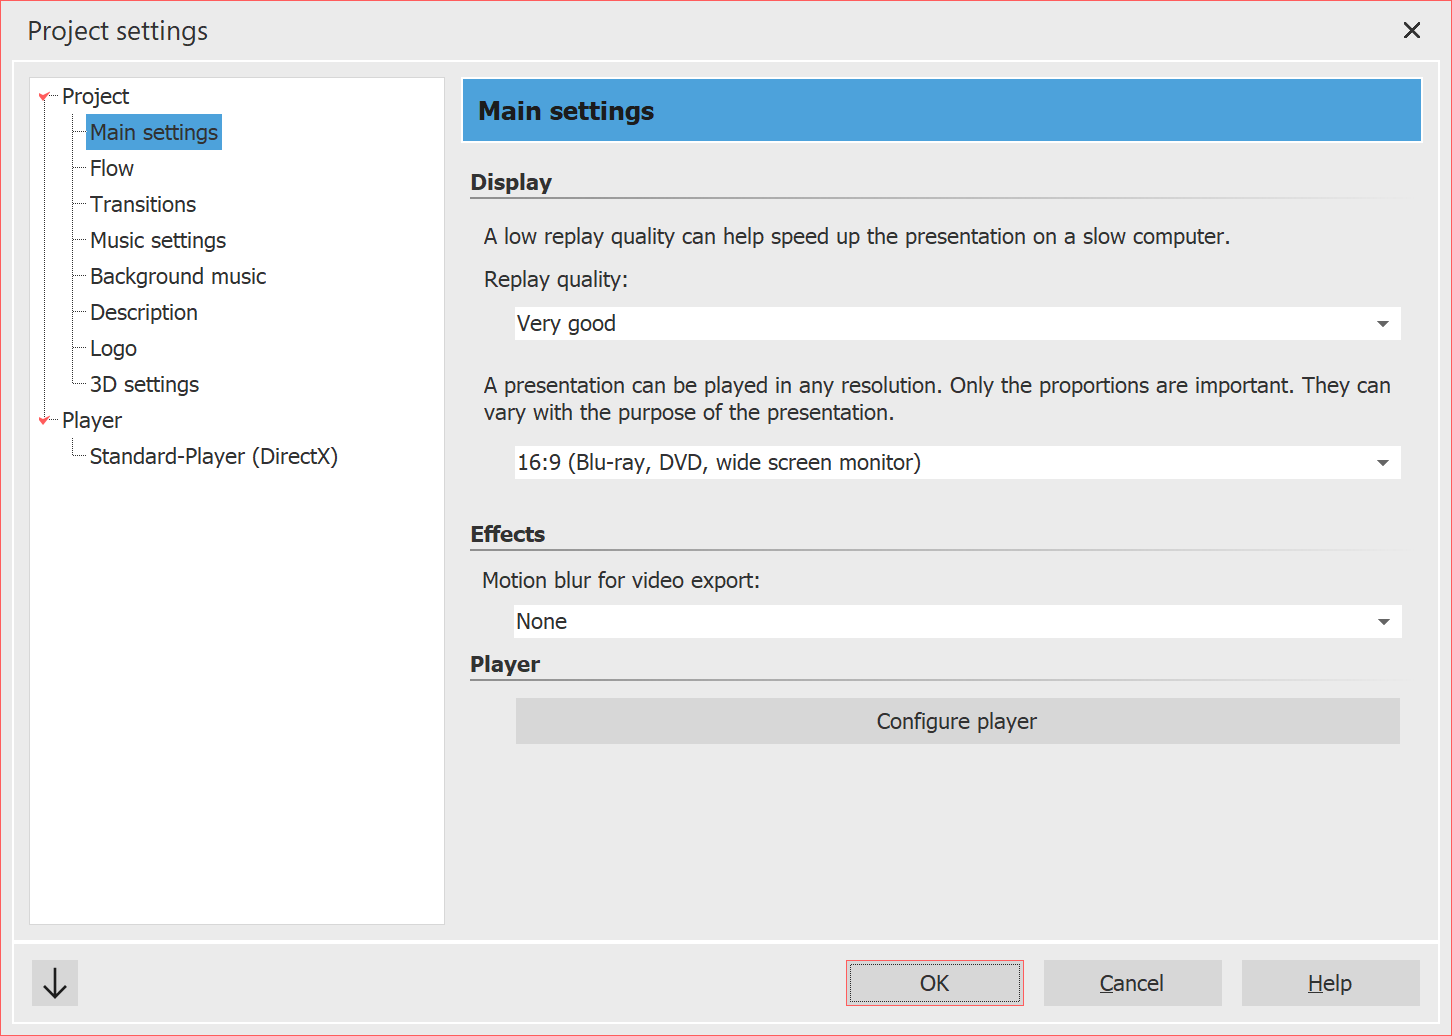This screenshot has width=1452, height=1036.
Task: Collapse the Player tree branch
Action: [x=44, y=420]
